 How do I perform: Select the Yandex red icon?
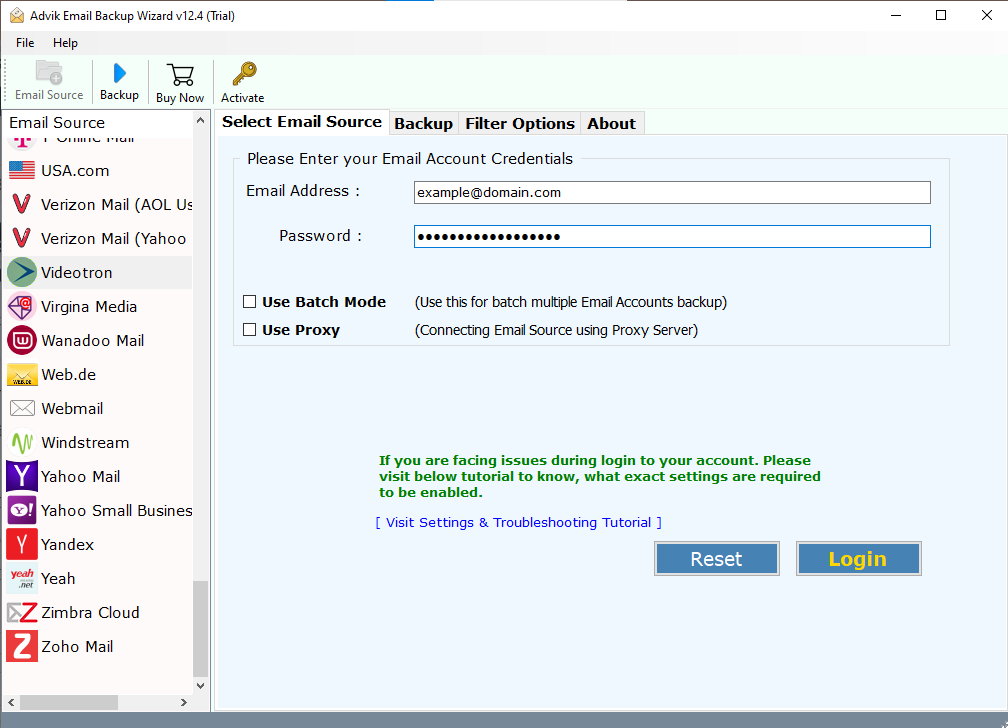(22, 545)
